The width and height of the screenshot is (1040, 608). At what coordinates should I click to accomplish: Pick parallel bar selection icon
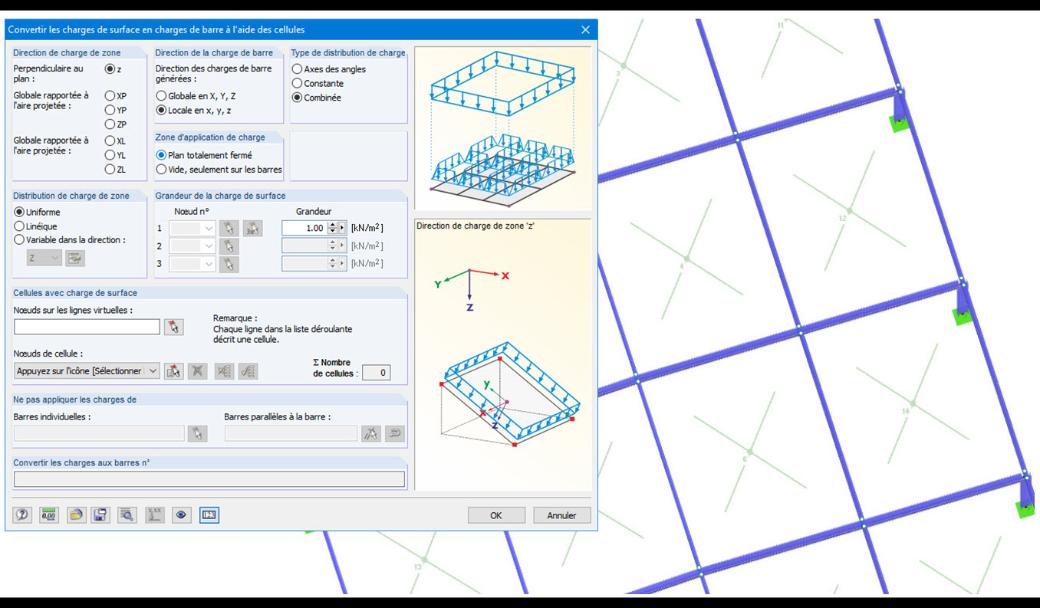(x=371, y=434)
